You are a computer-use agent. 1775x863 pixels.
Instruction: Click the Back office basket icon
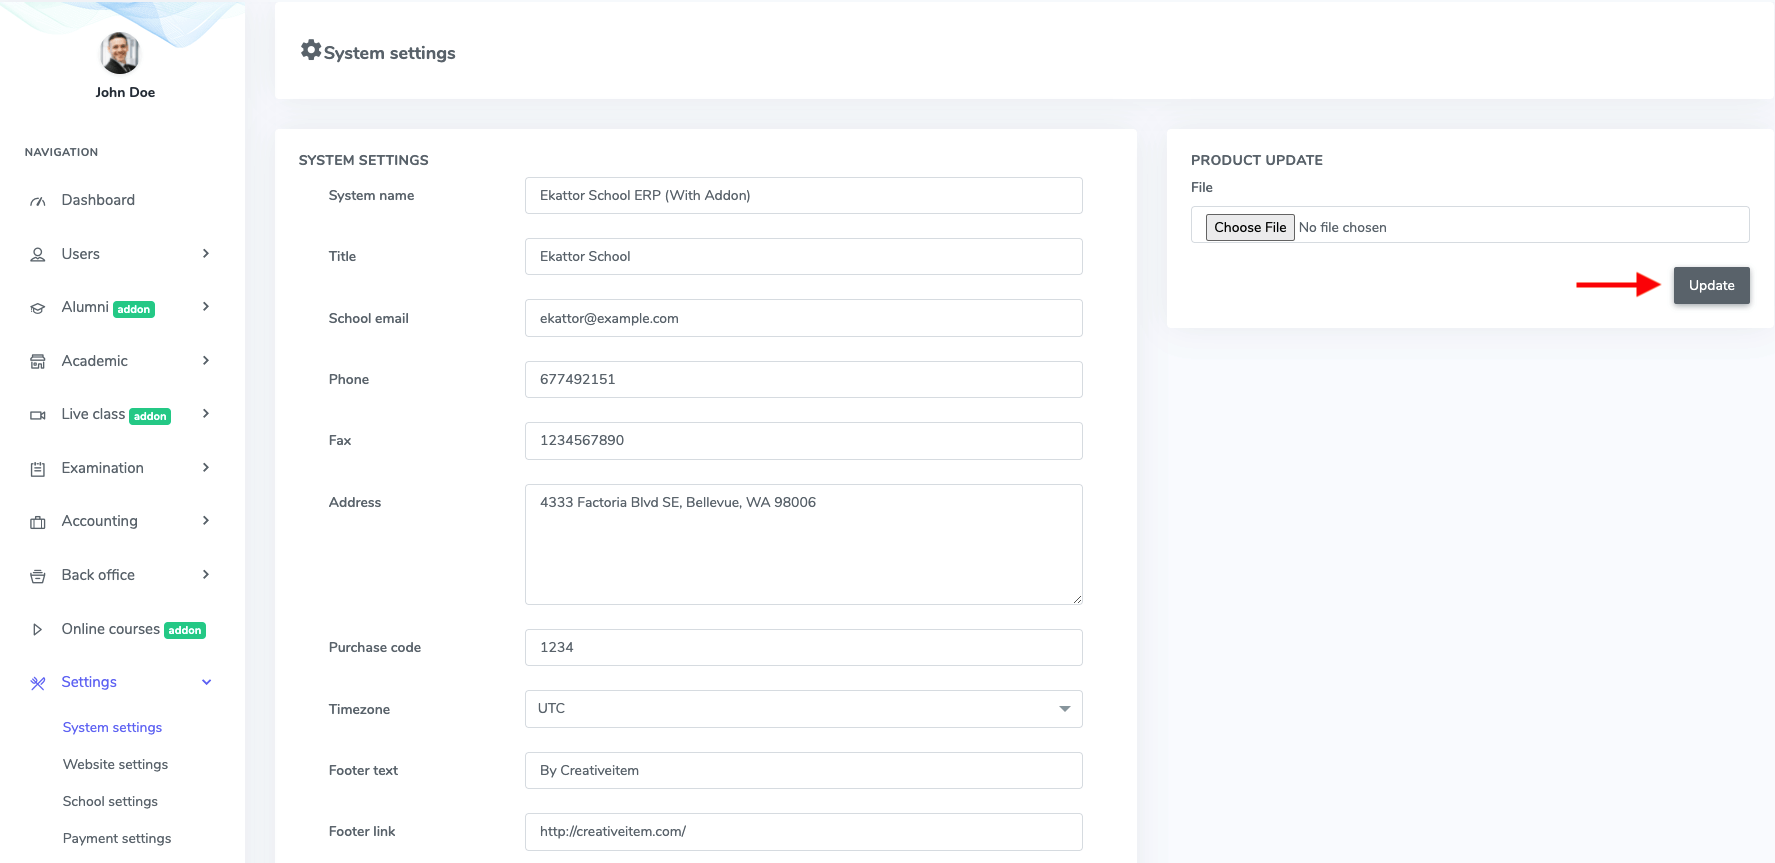38,576
